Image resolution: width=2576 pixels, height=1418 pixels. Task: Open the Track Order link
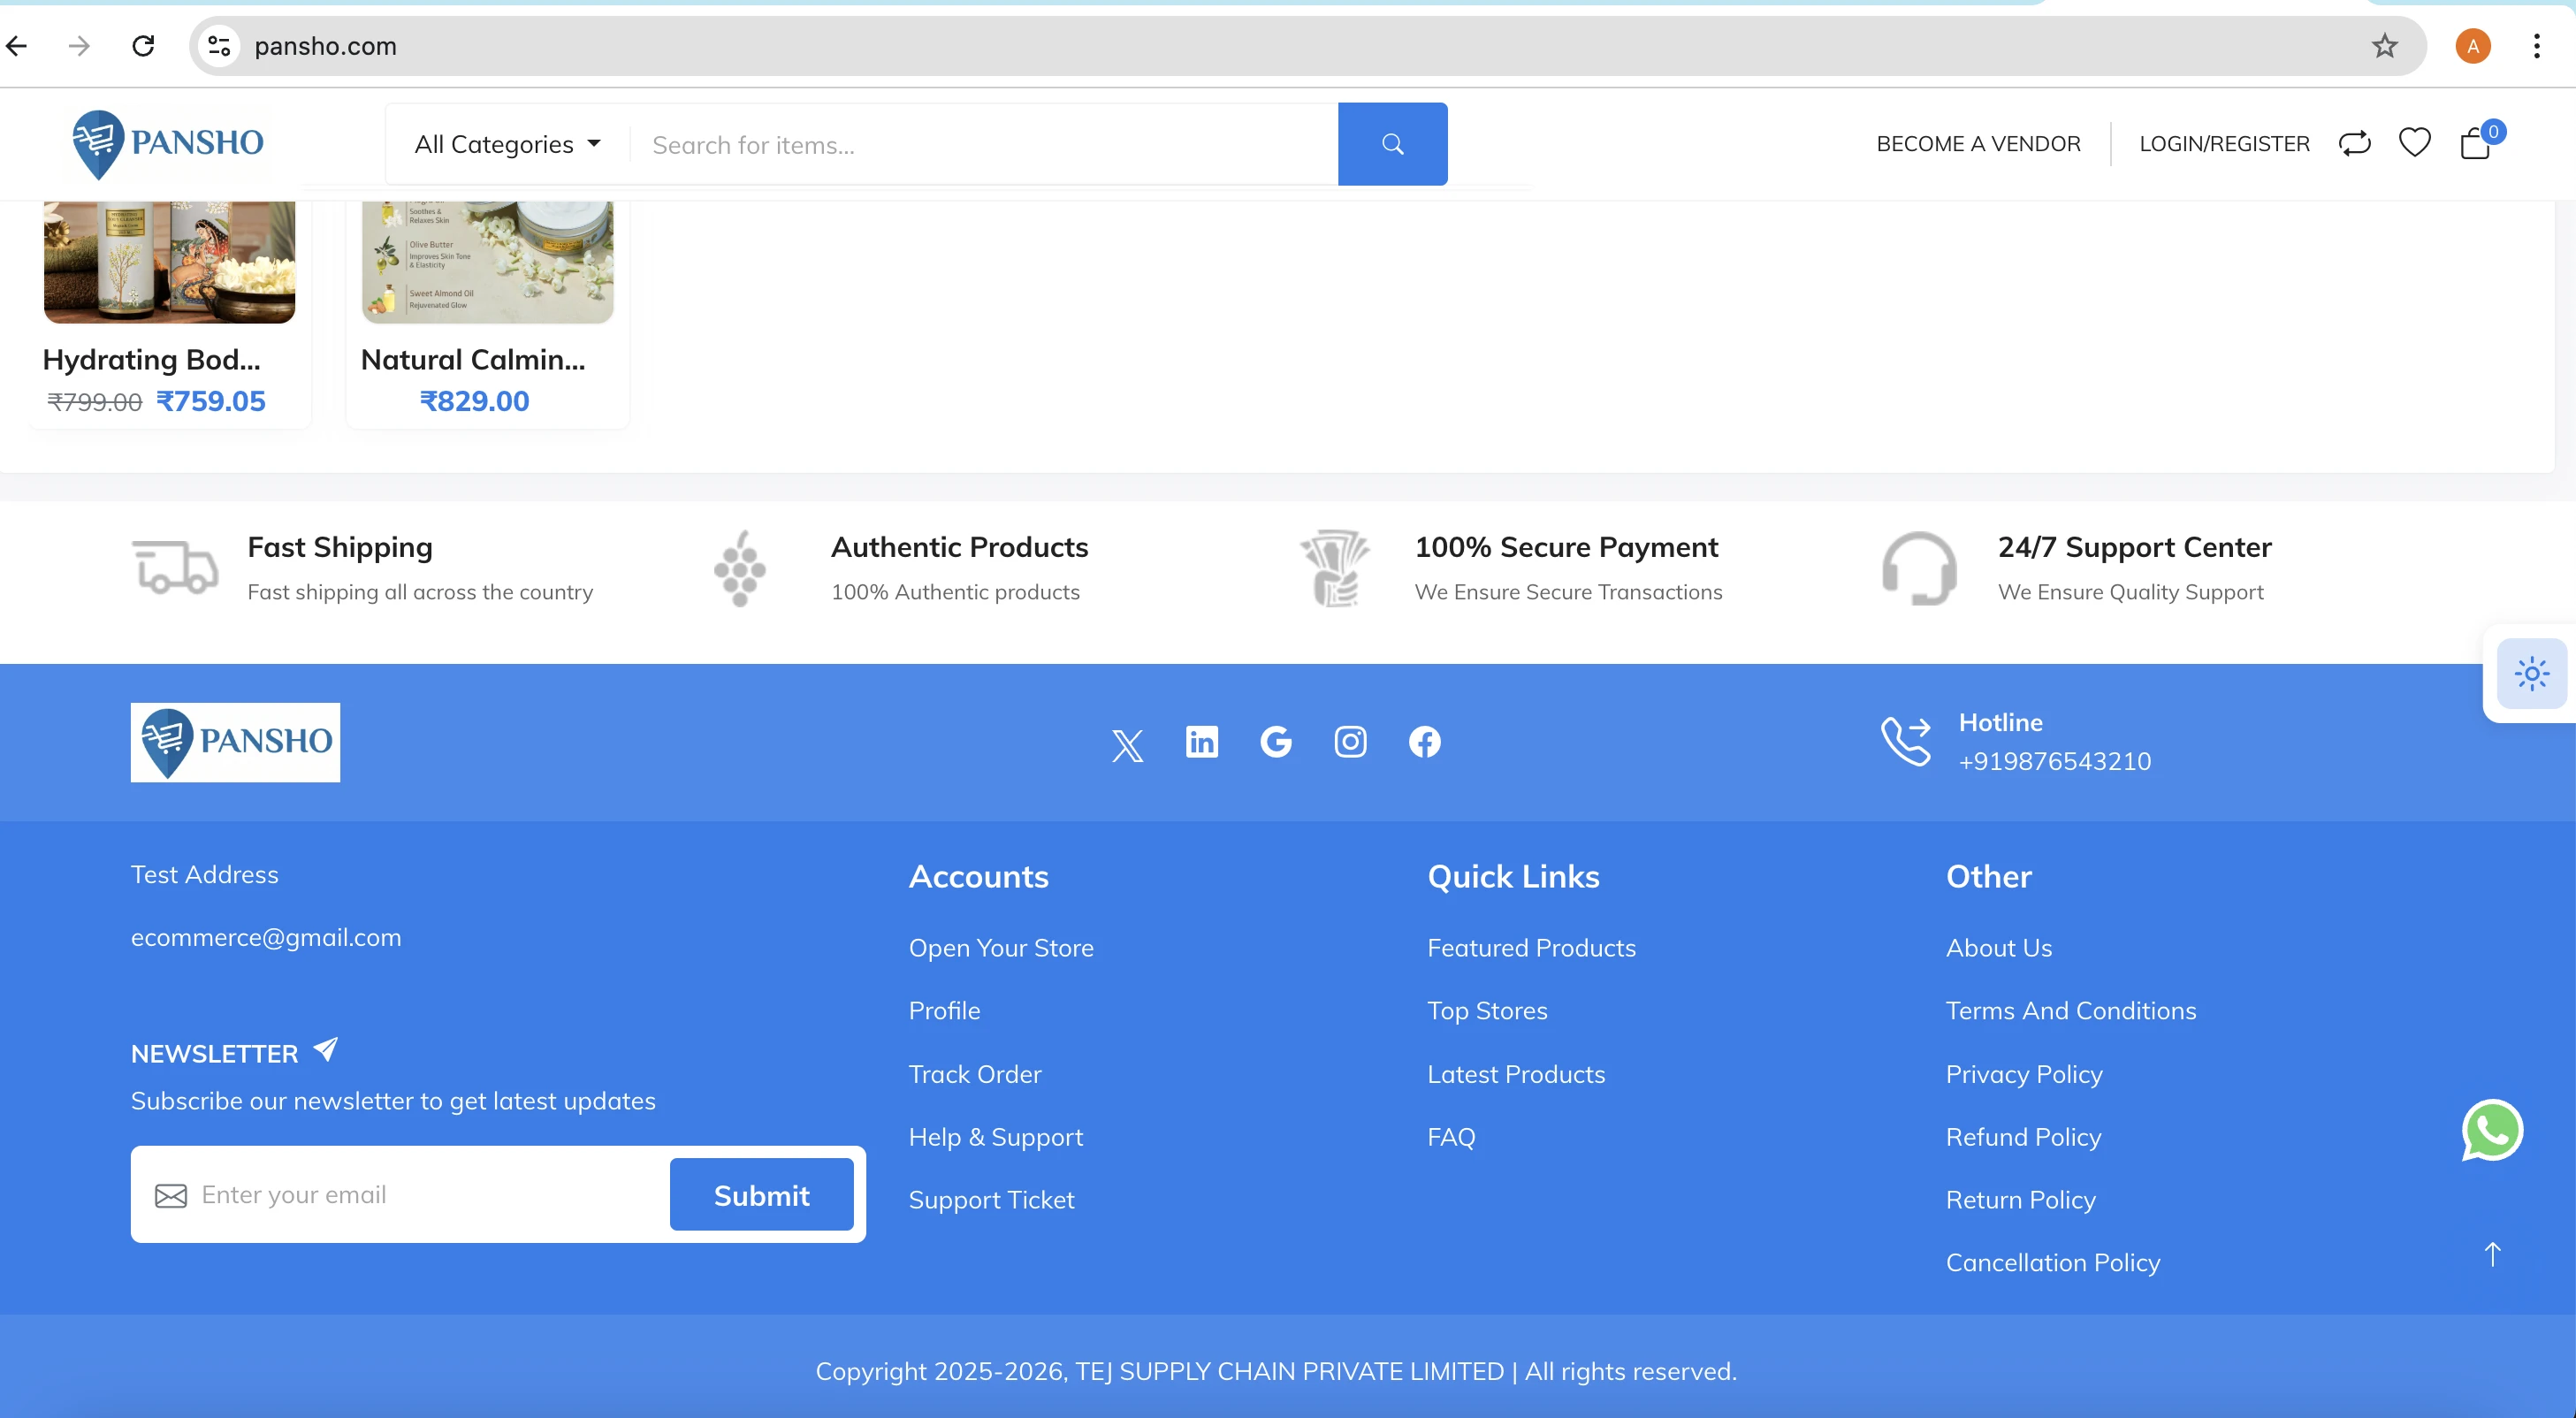click(974, 1074)
